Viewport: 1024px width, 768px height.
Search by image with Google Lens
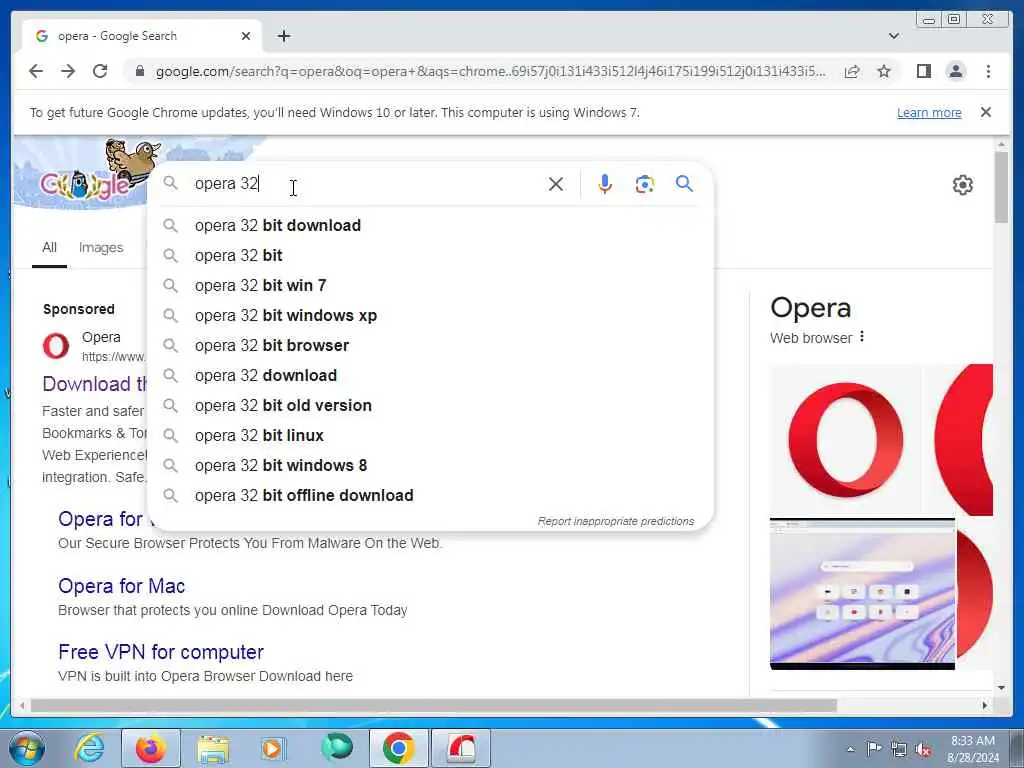[x=645, y=184]
